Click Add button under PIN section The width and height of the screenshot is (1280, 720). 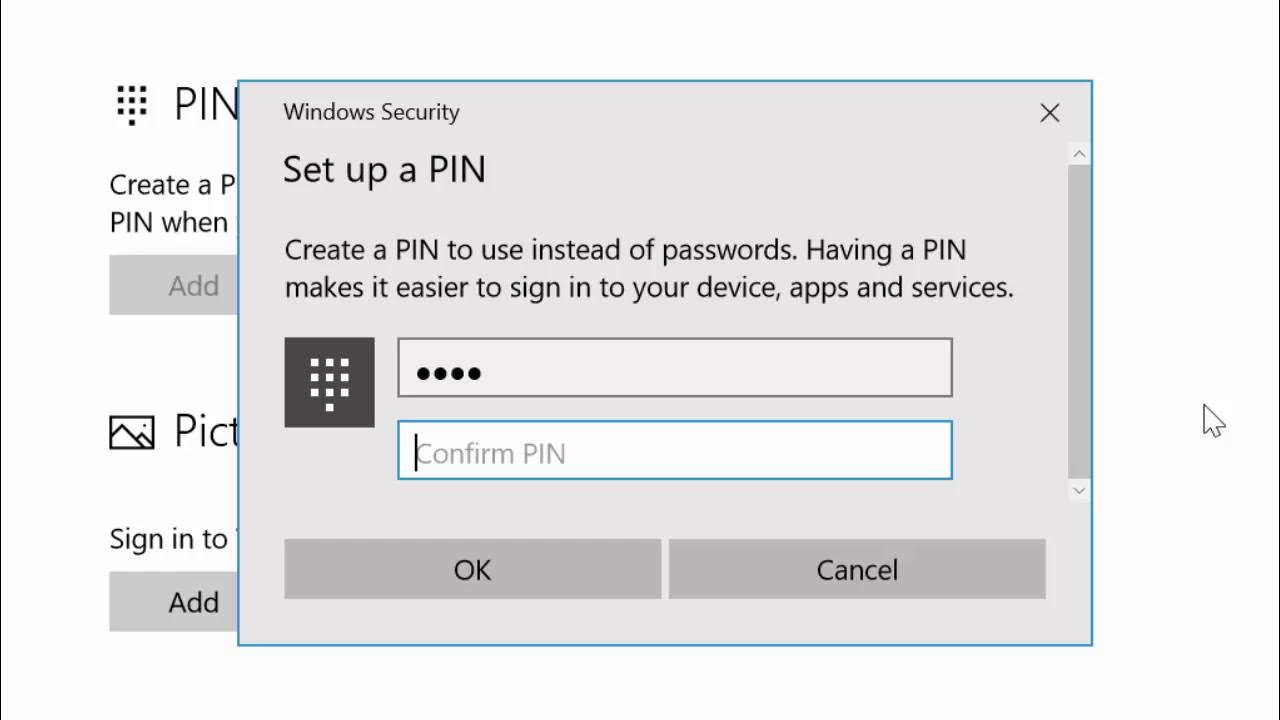[174, 286]
